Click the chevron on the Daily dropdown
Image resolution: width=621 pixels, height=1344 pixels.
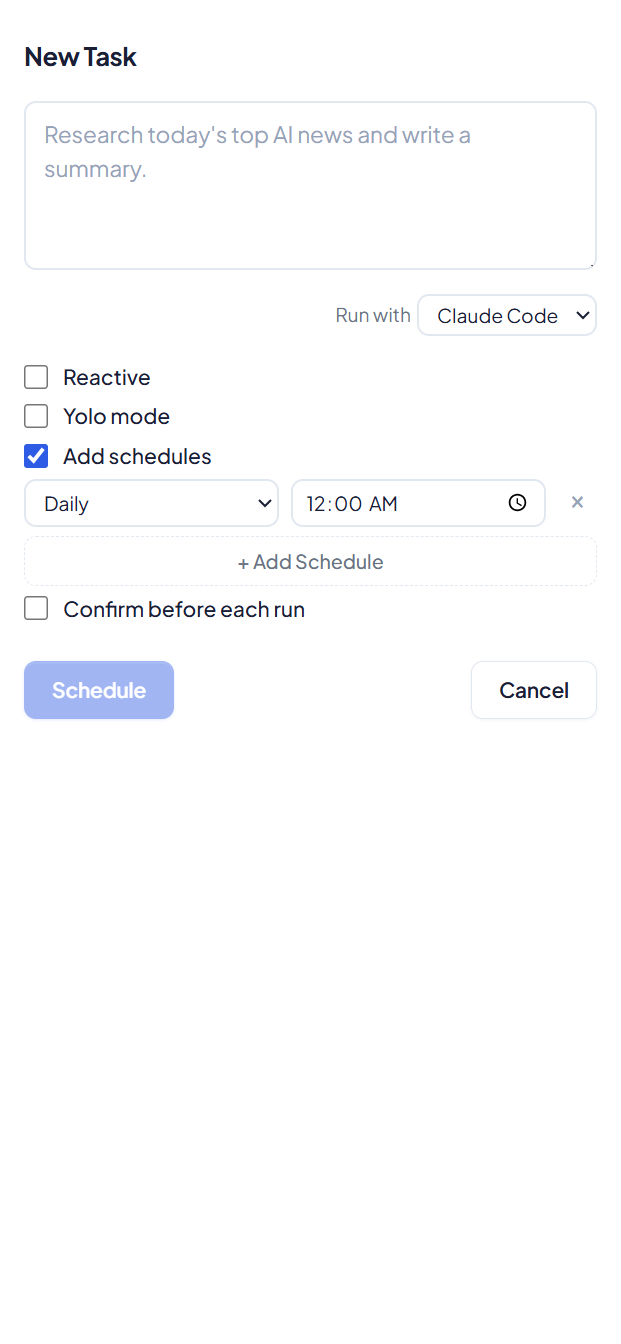coord(264,503)
